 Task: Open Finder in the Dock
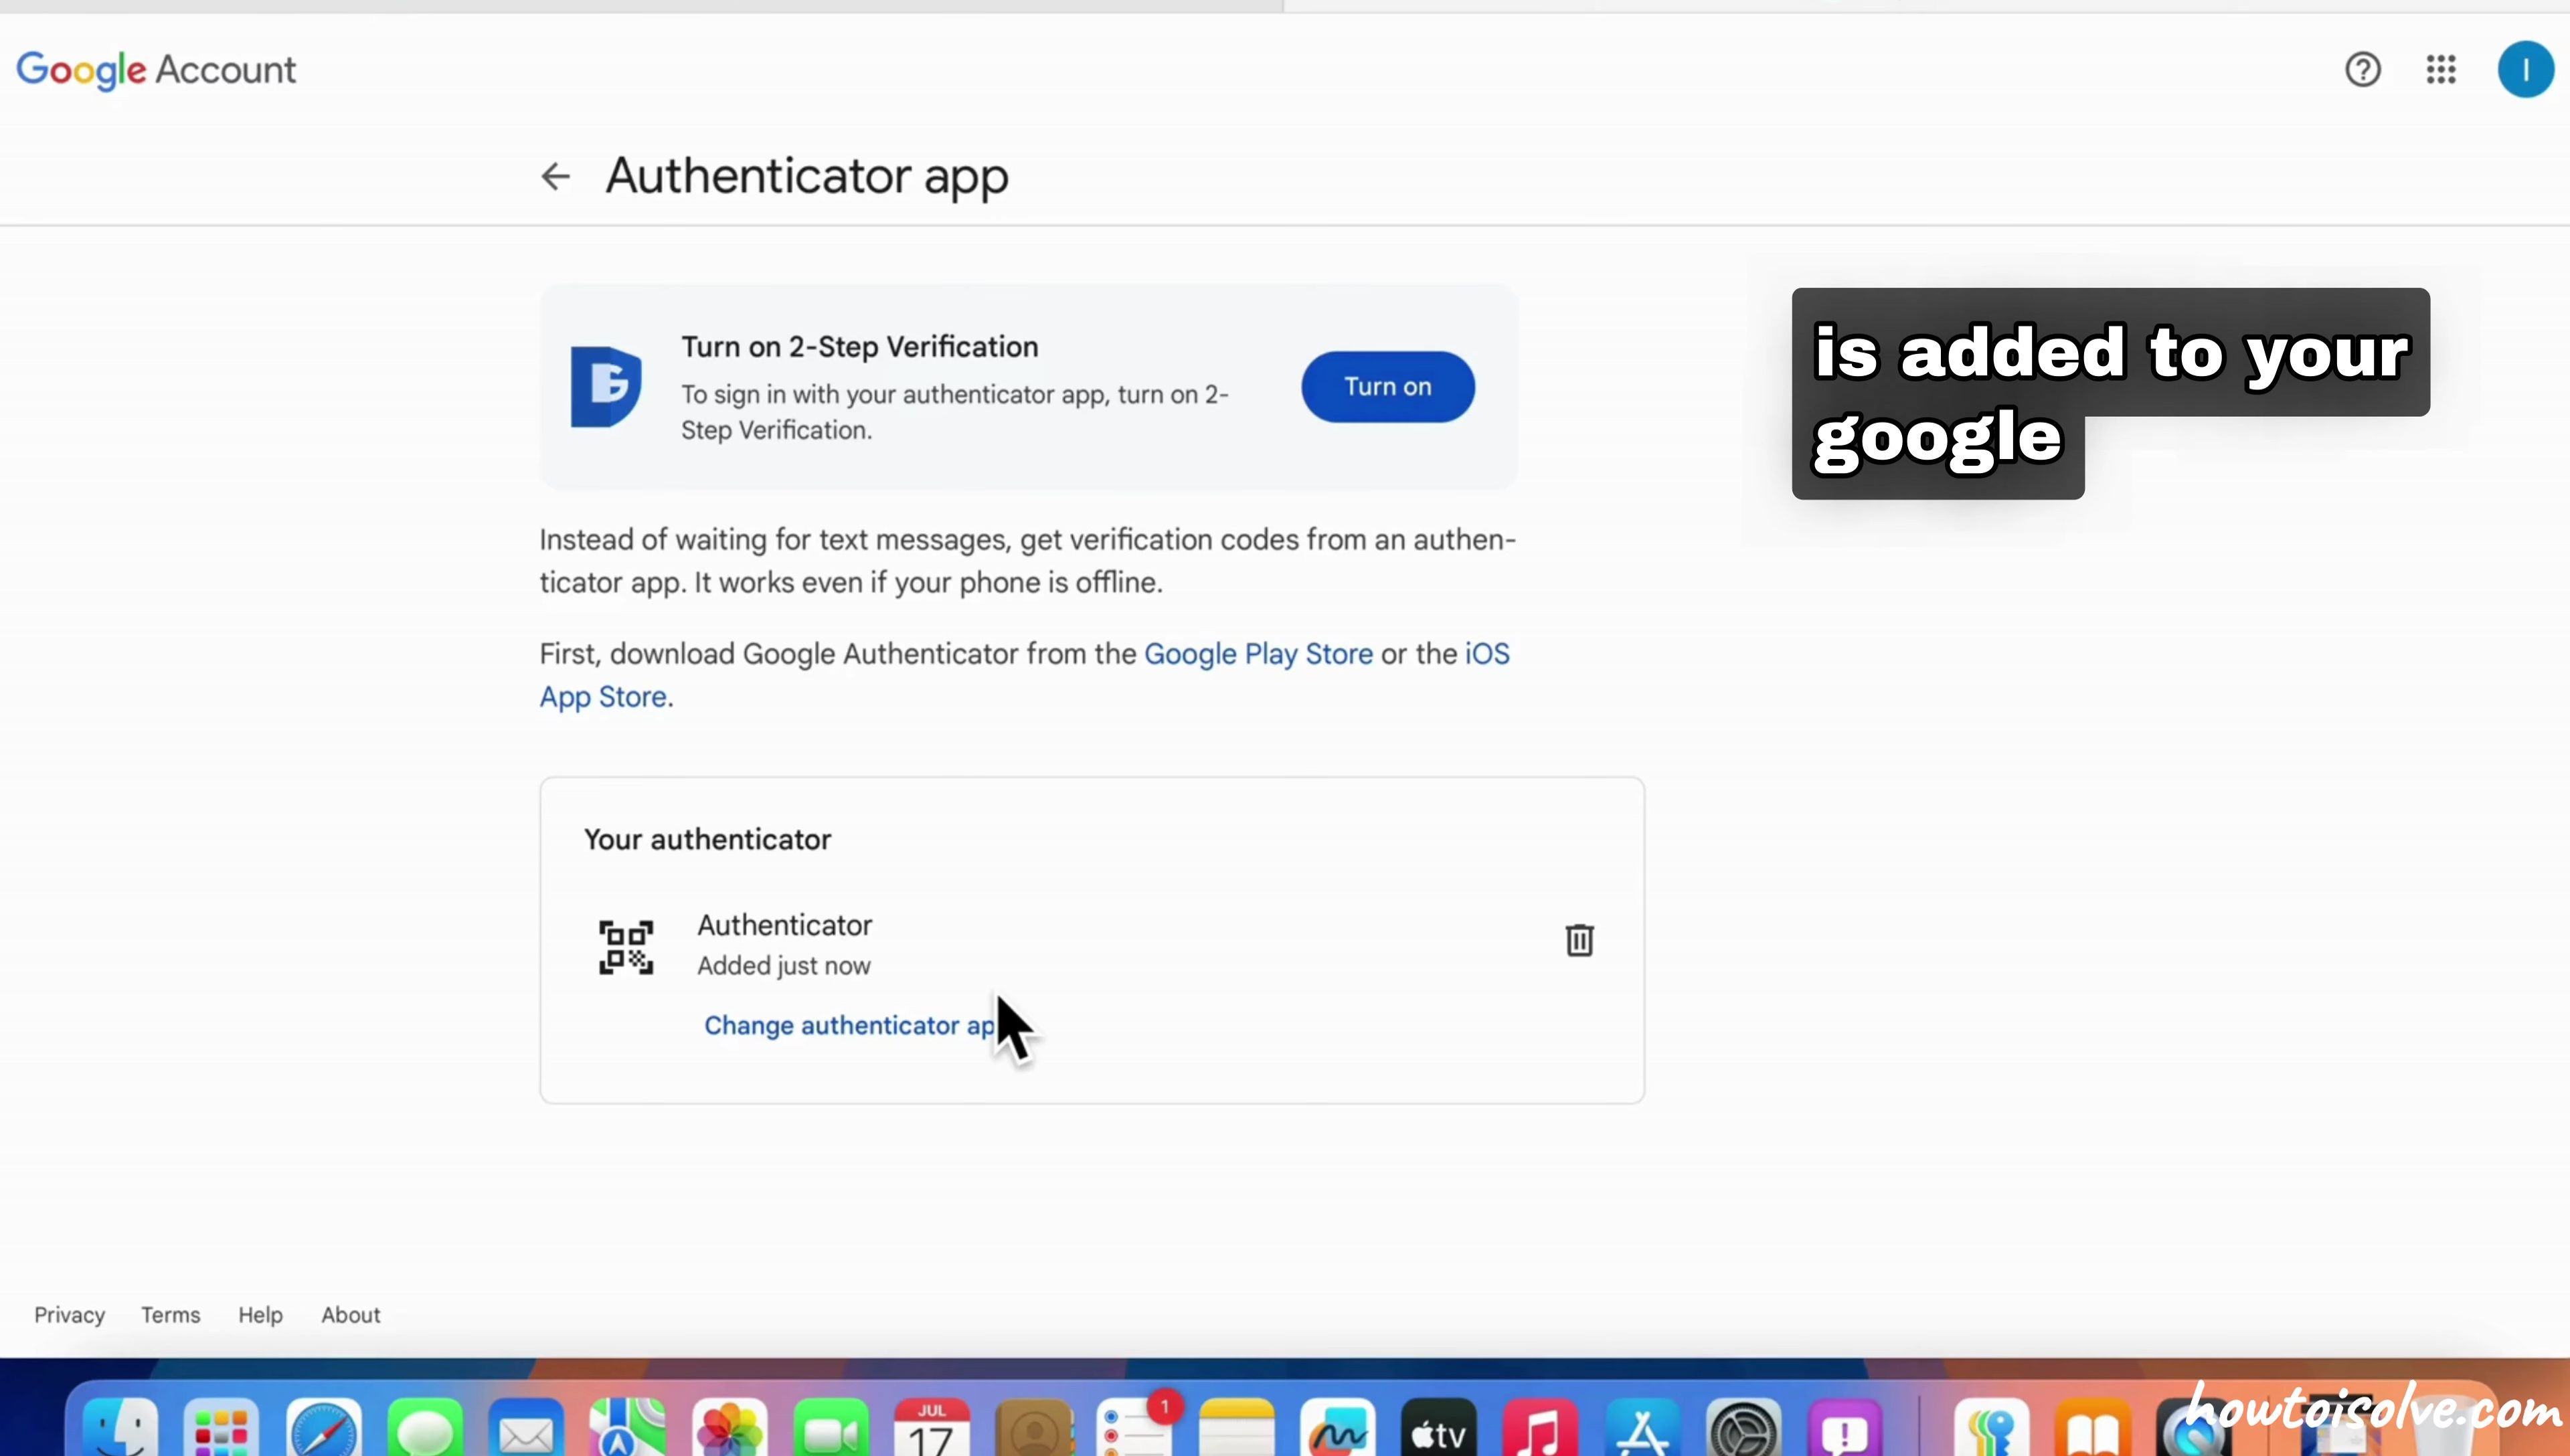coord(119,1428)
